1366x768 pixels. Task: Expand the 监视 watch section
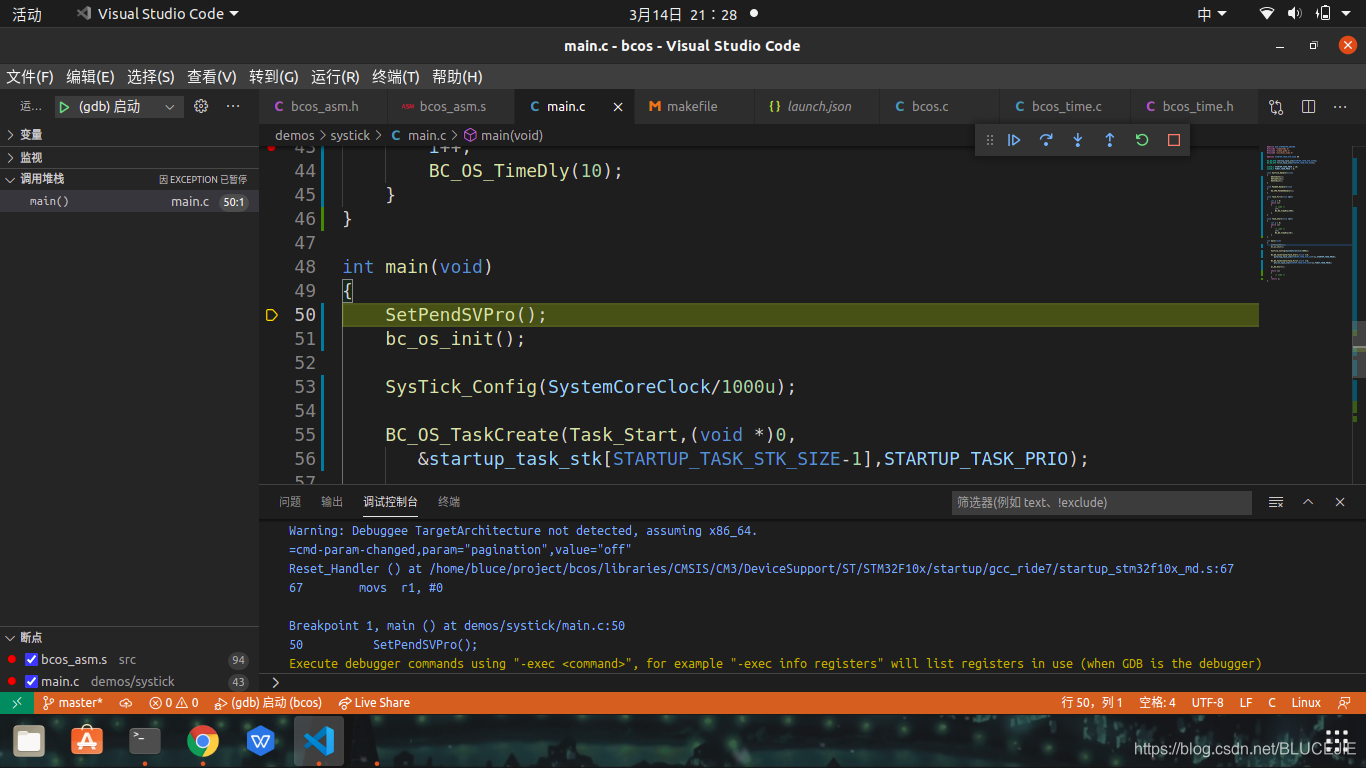coord(129,157)
